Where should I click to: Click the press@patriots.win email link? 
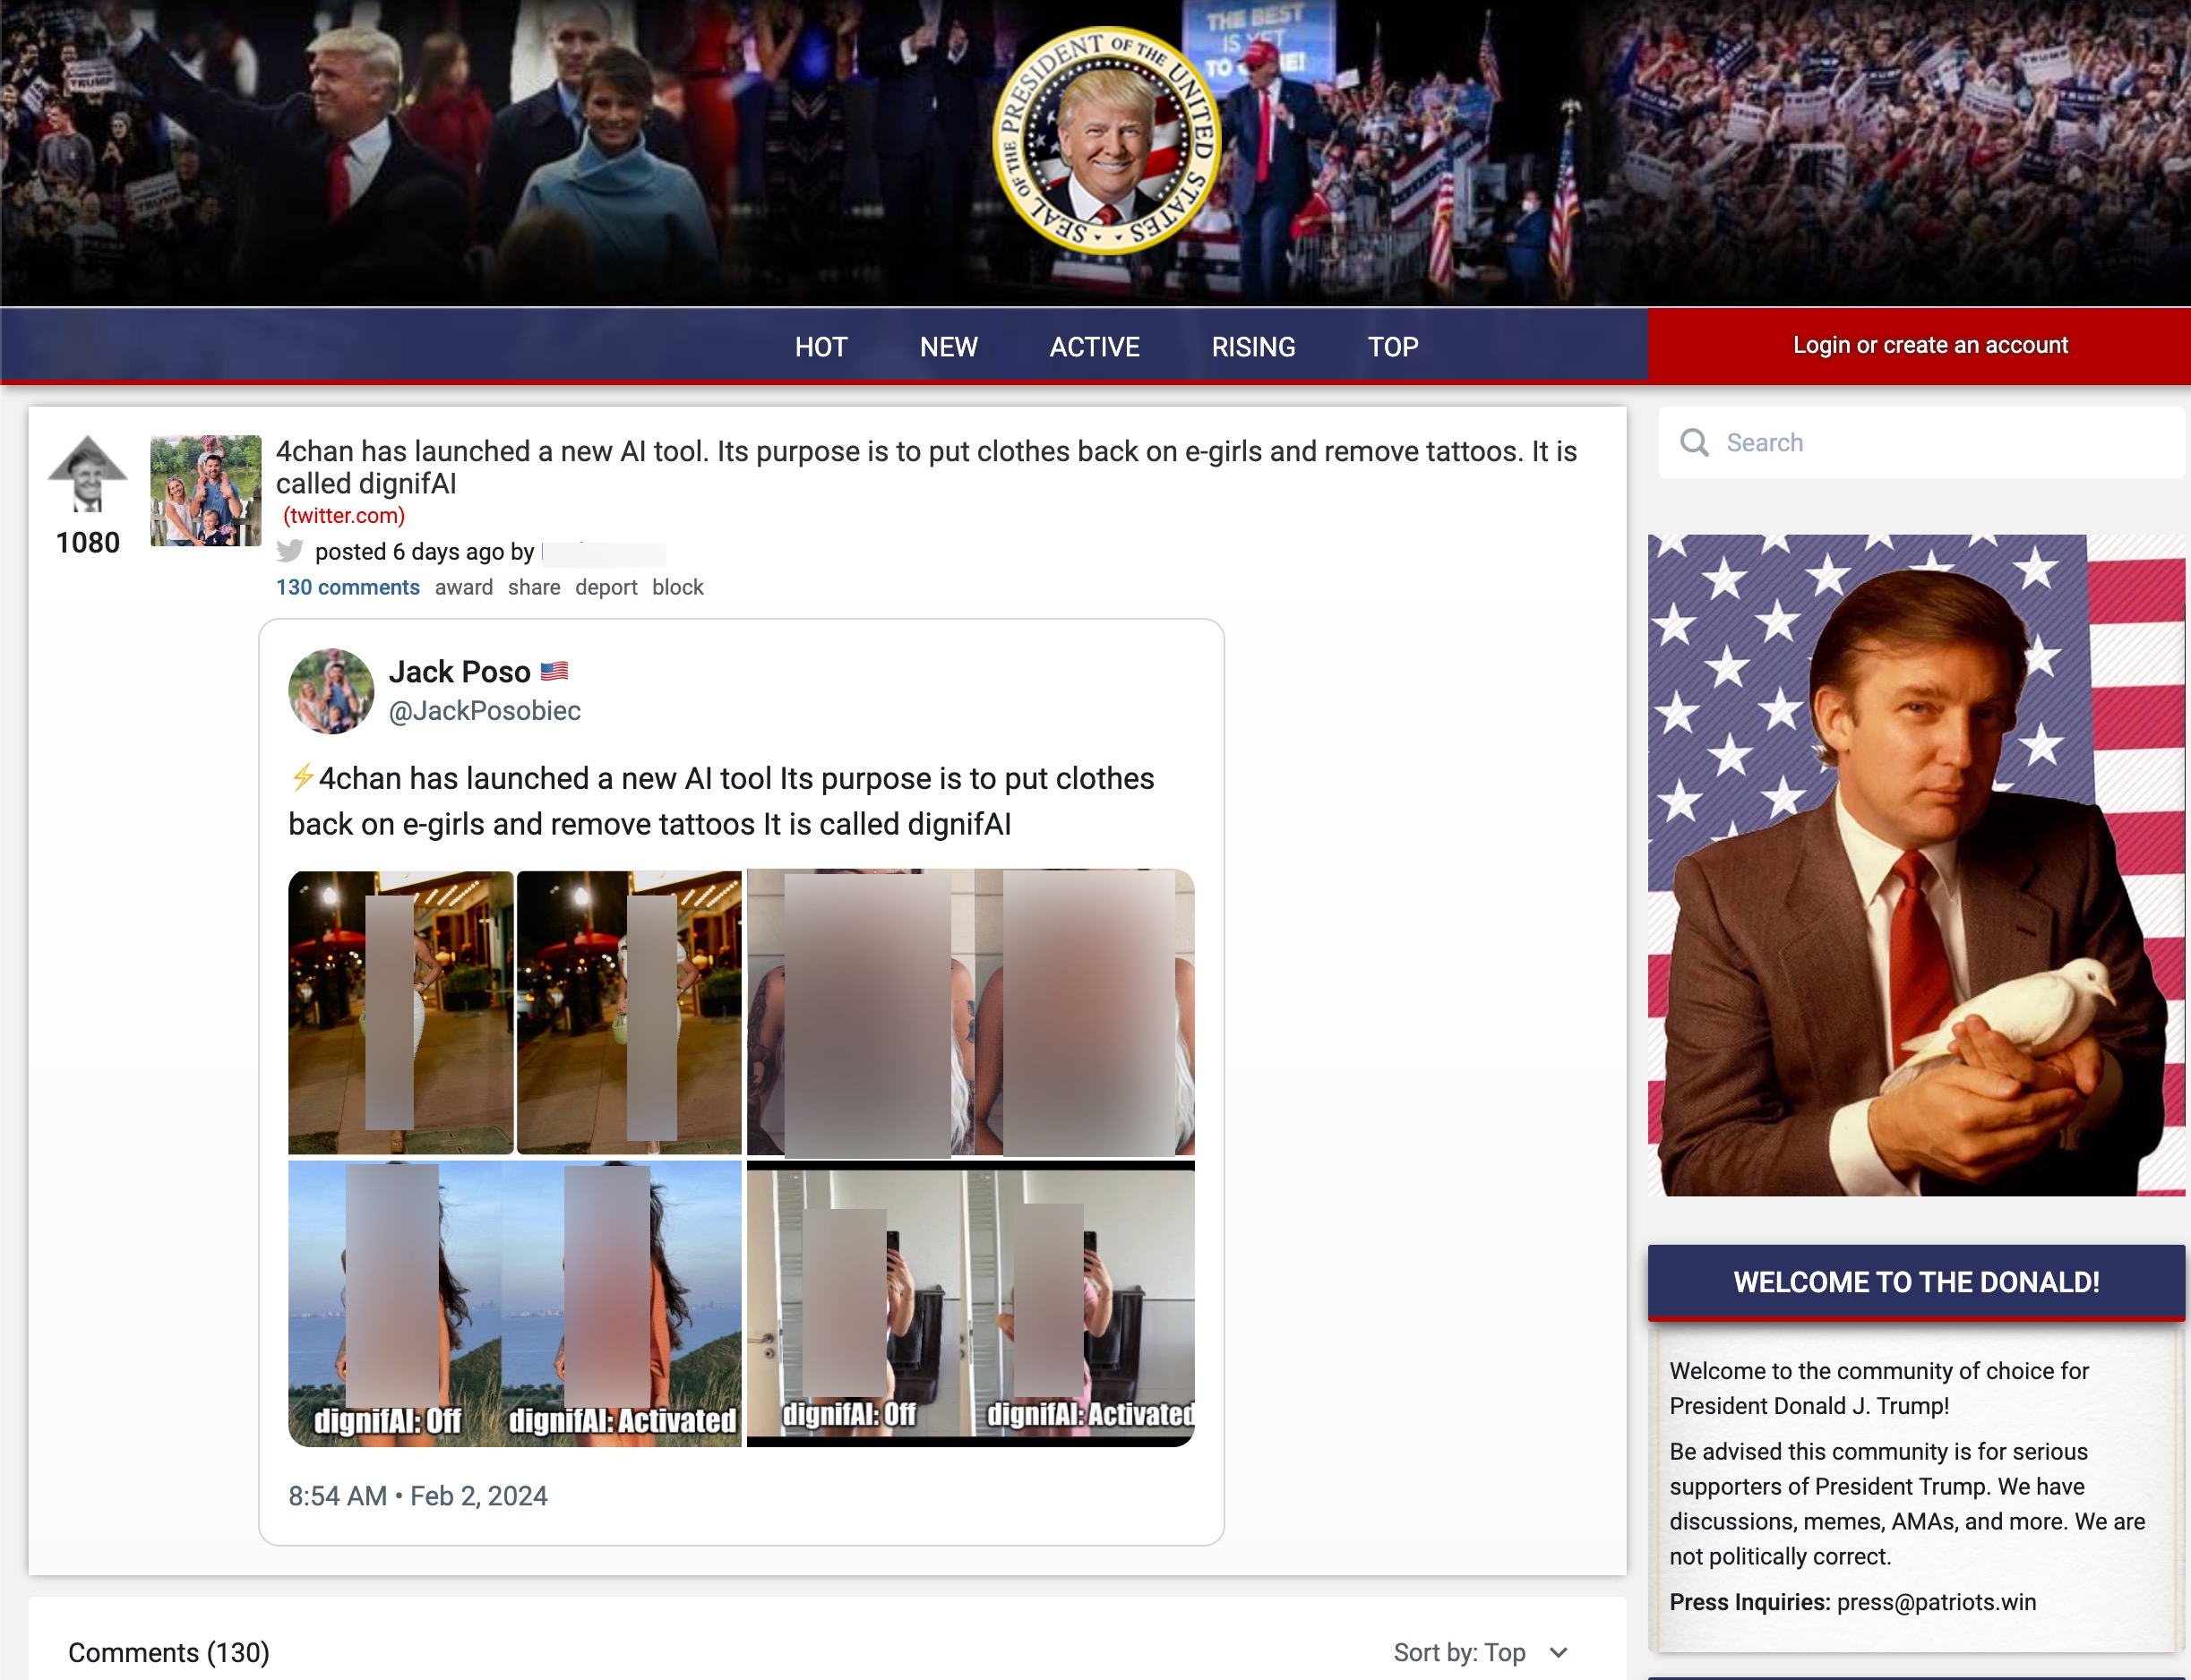[x=1935, y=1601]
